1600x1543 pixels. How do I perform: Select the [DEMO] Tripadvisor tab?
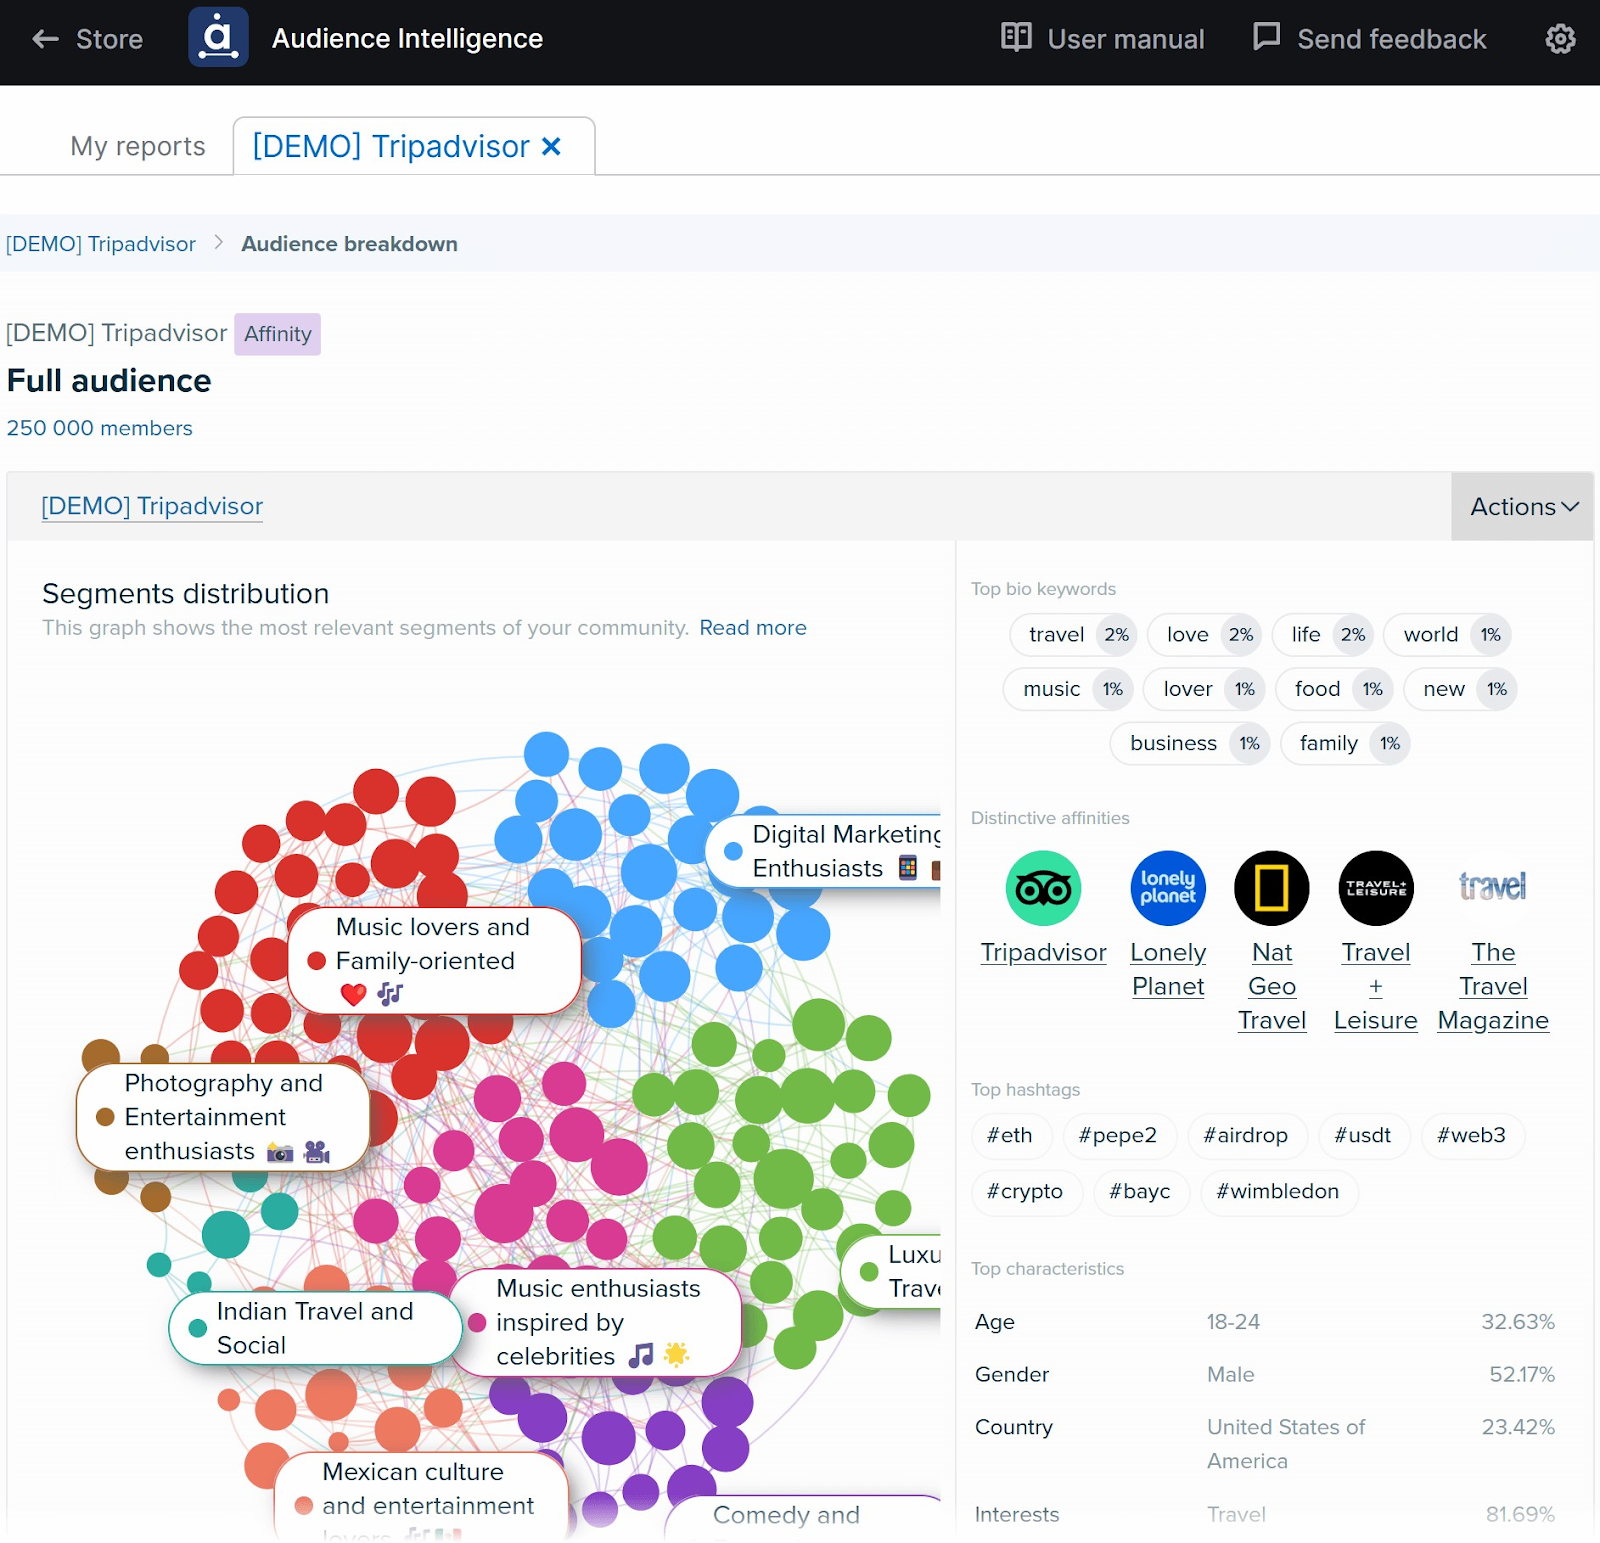[x=390, y=147]
